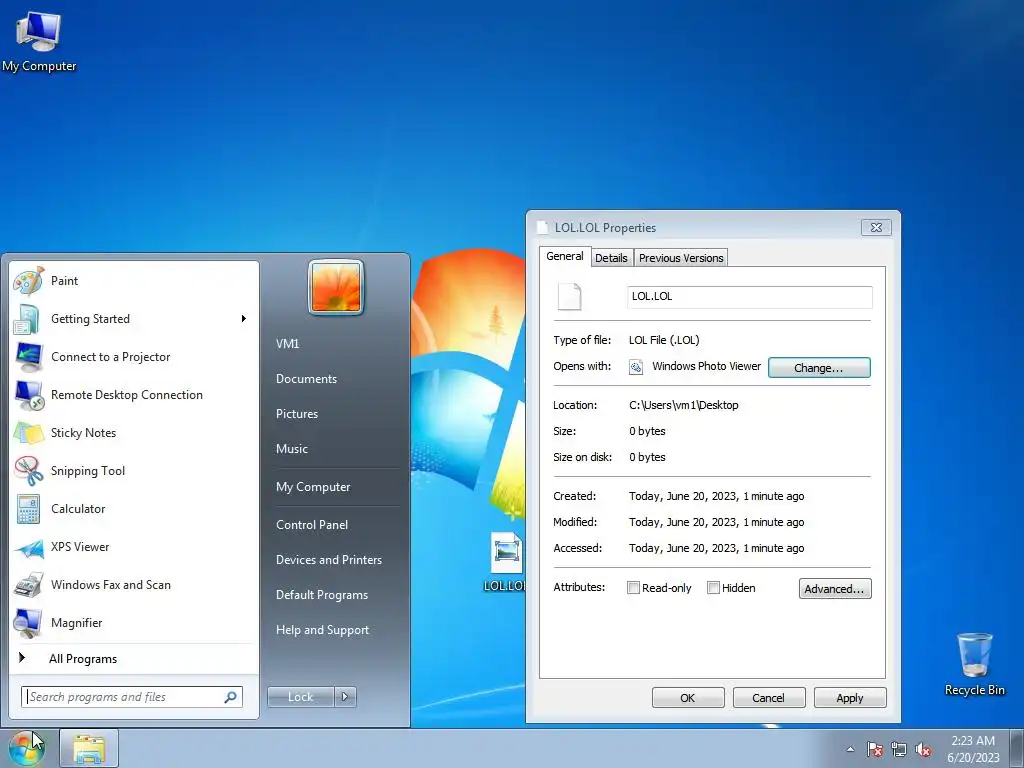Click the Windows Photo Viewer icon
Viewport: 1024px width, 768px height.
coord(635,367)
